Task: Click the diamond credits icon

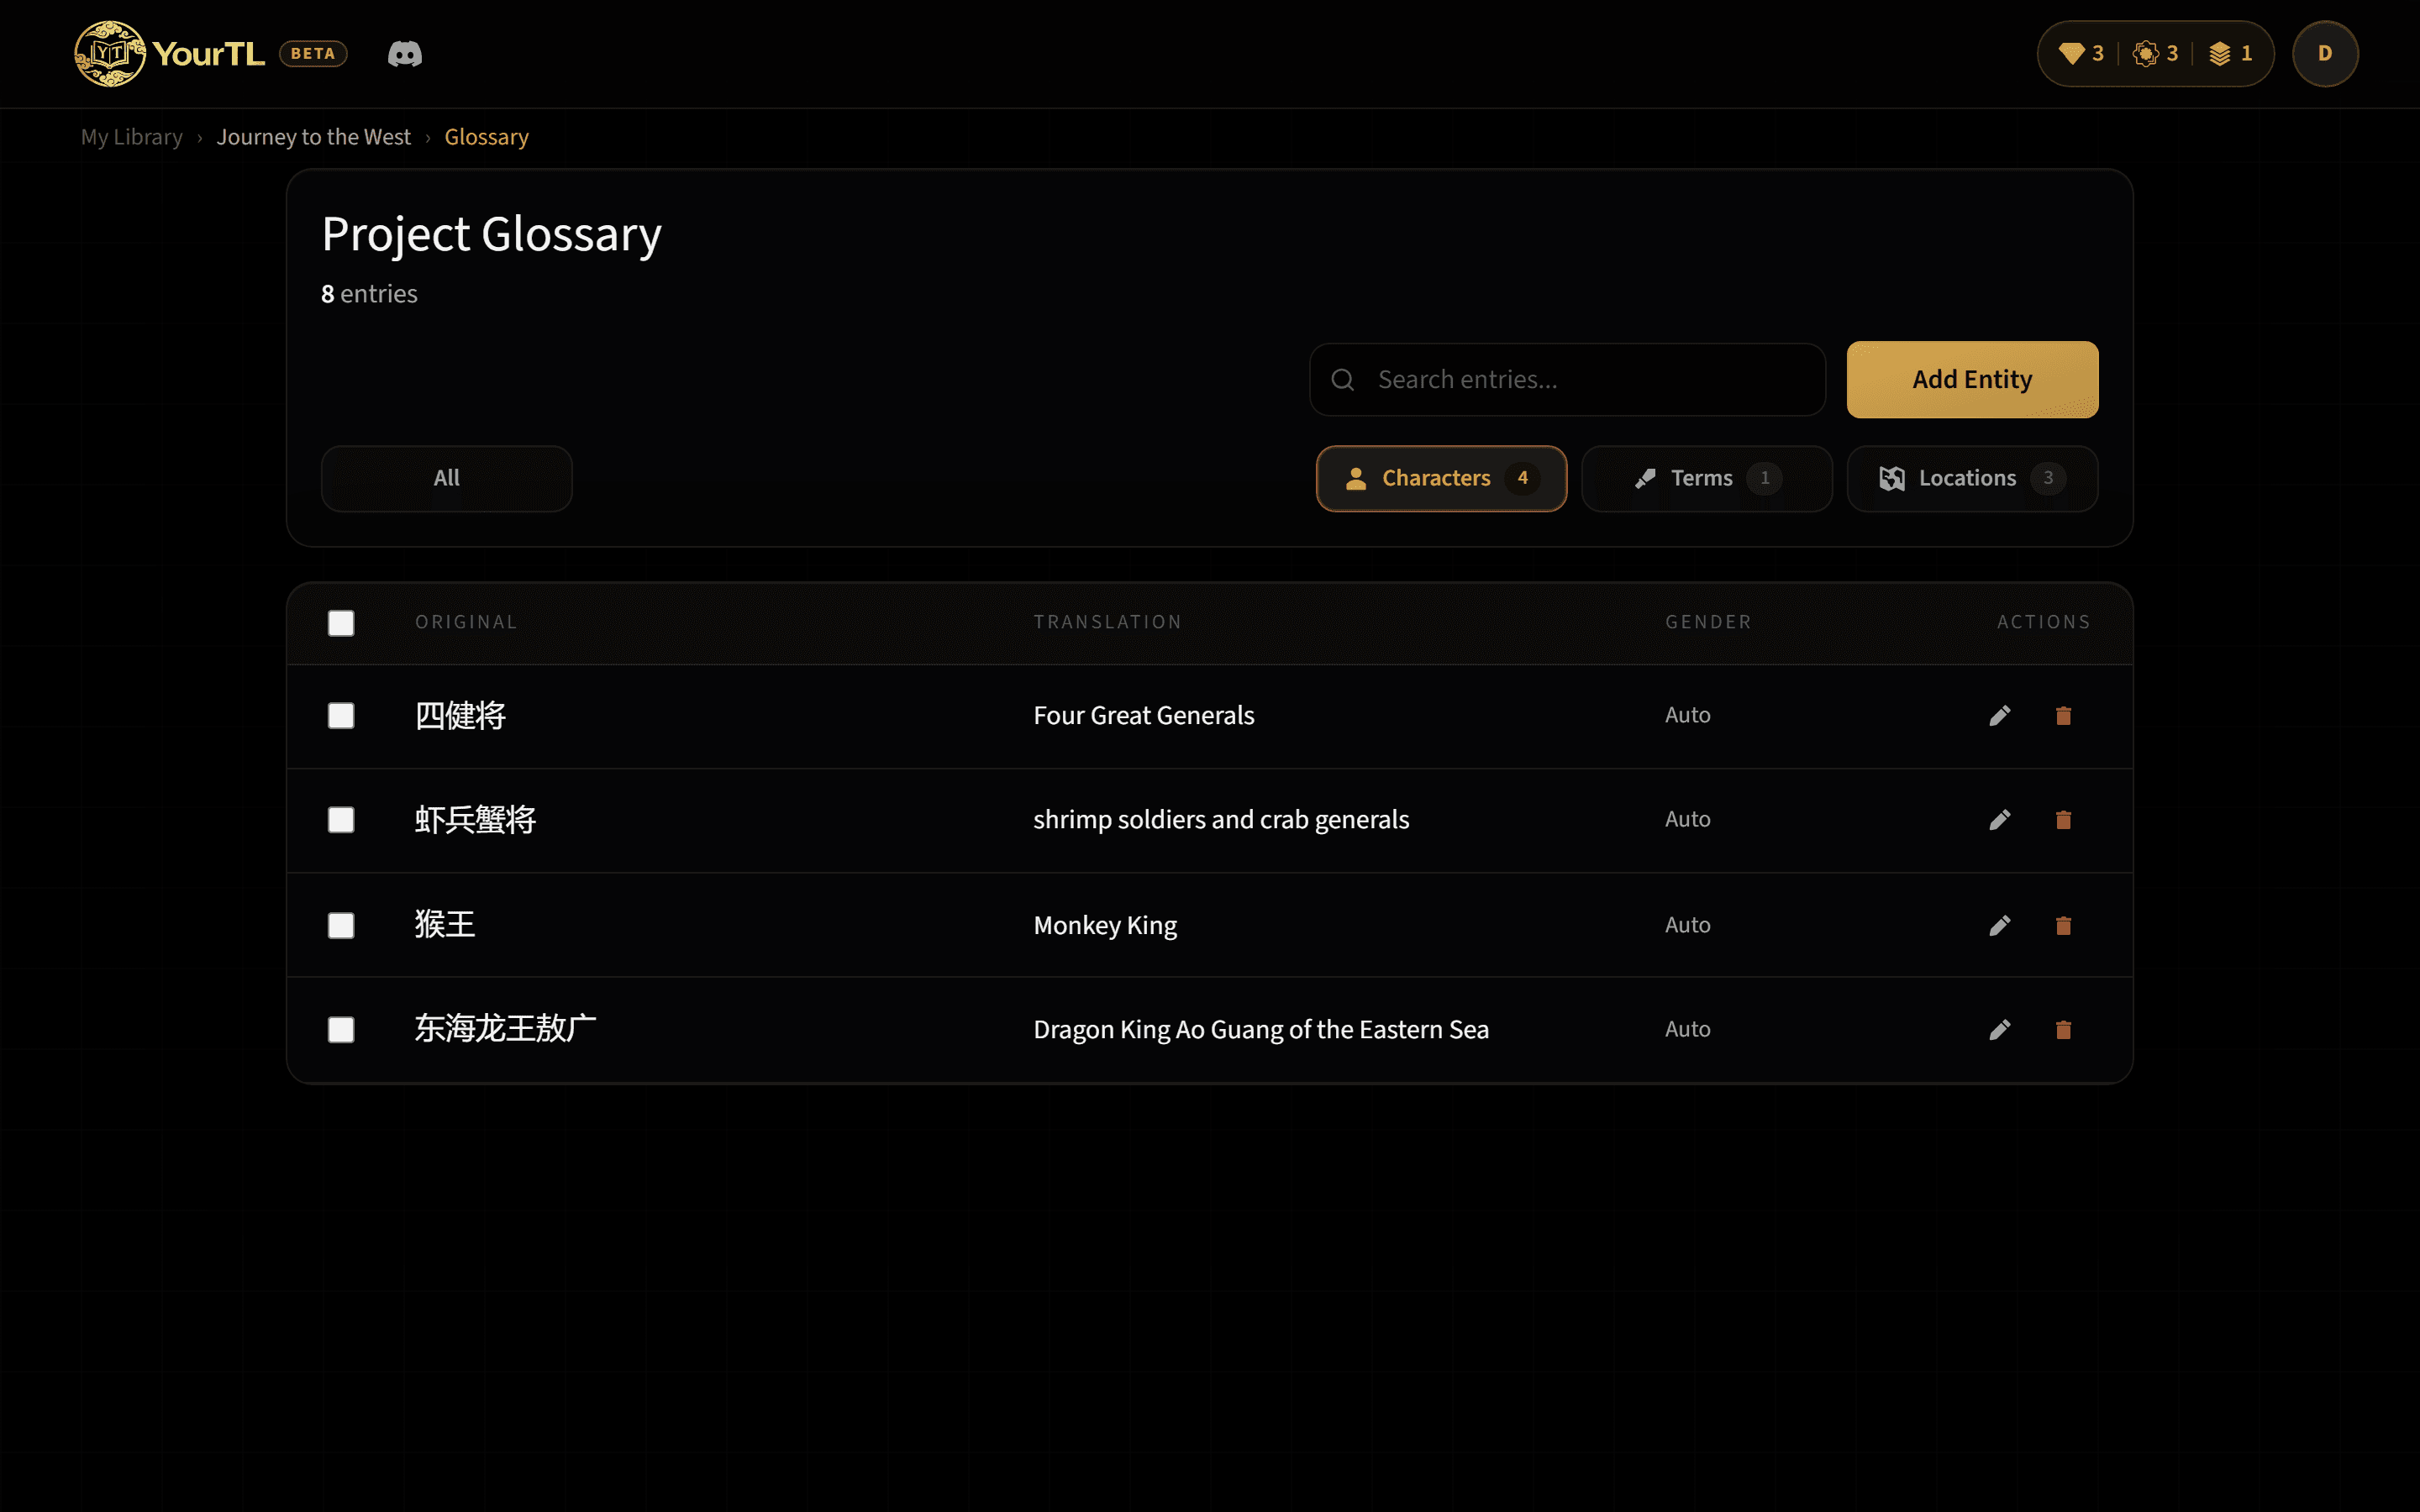Action: [2071, 54]
